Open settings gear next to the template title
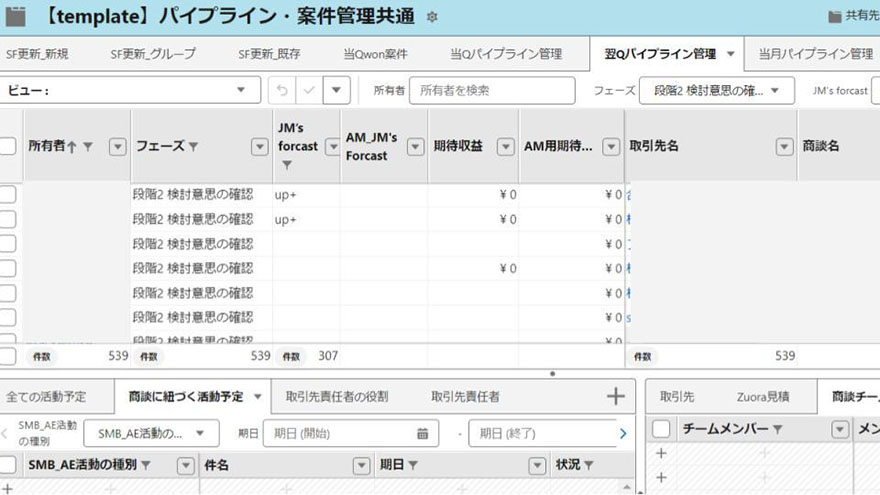Image resolution: width=880 pixels, height=495 pixels. (432, 17)
